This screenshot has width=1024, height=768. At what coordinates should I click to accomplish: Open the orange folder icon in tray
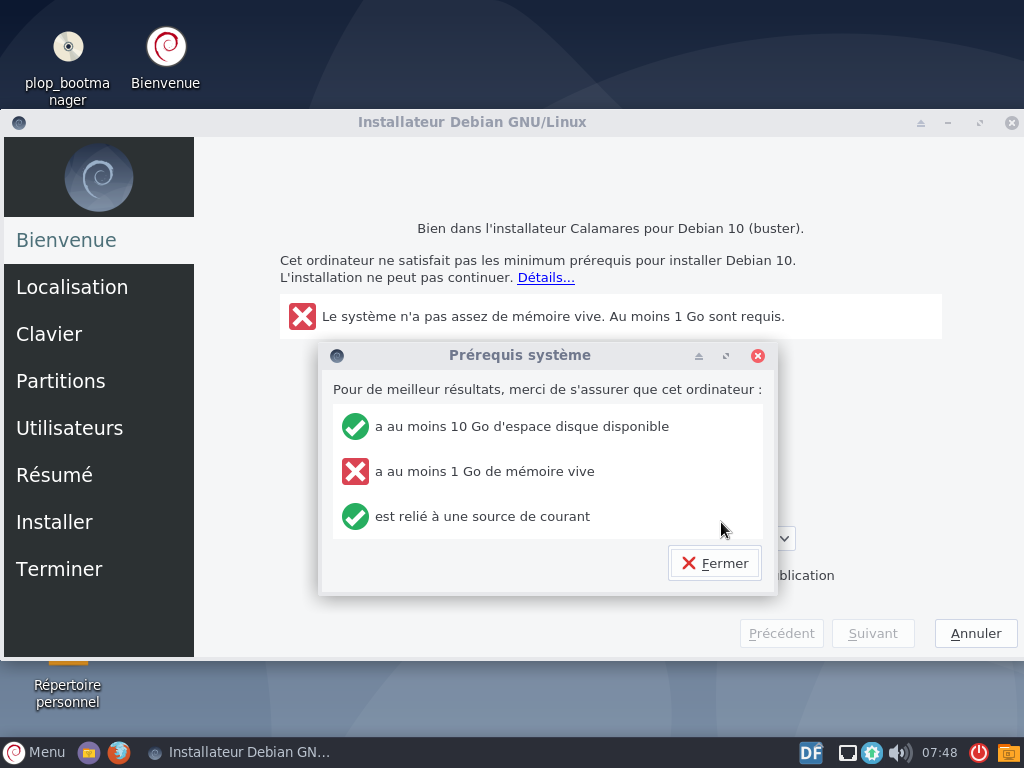(1009, 753)
